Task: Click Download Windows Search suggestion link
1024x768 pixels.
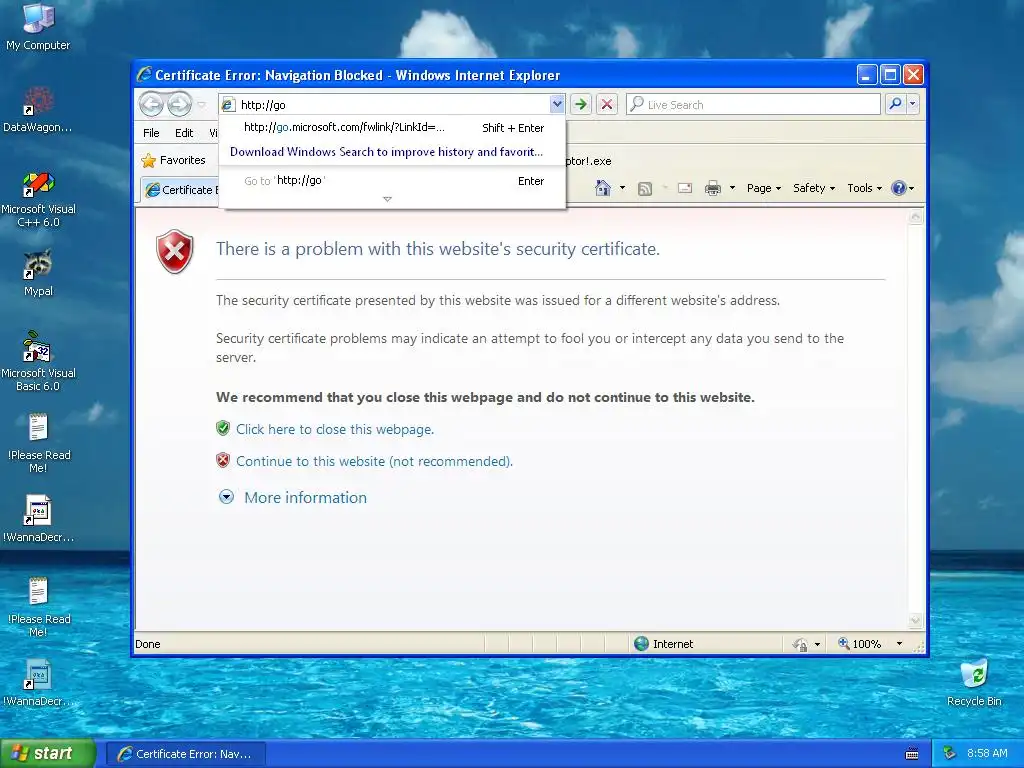Action: coord(386,152)
